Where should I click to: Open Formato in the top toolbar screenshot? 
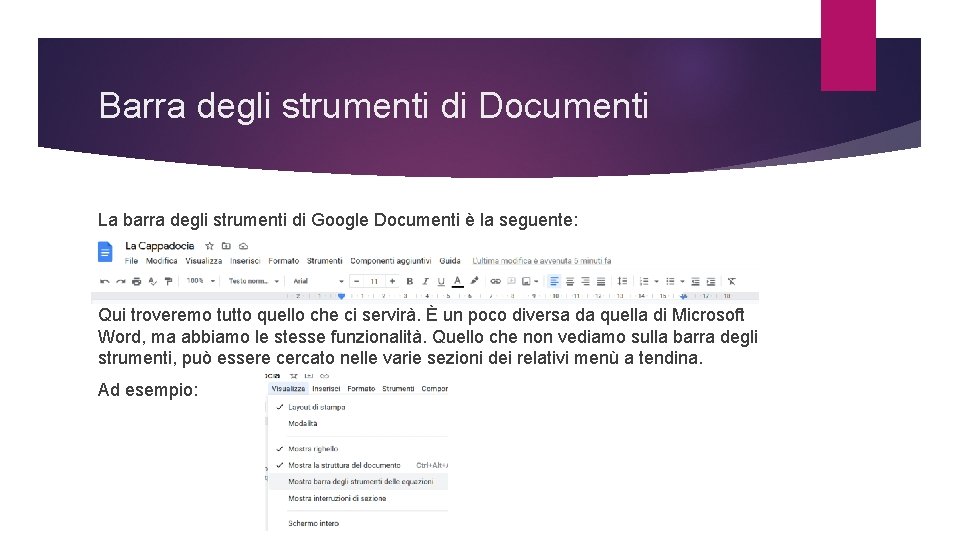pyautogui.click(x=283, y=261)
